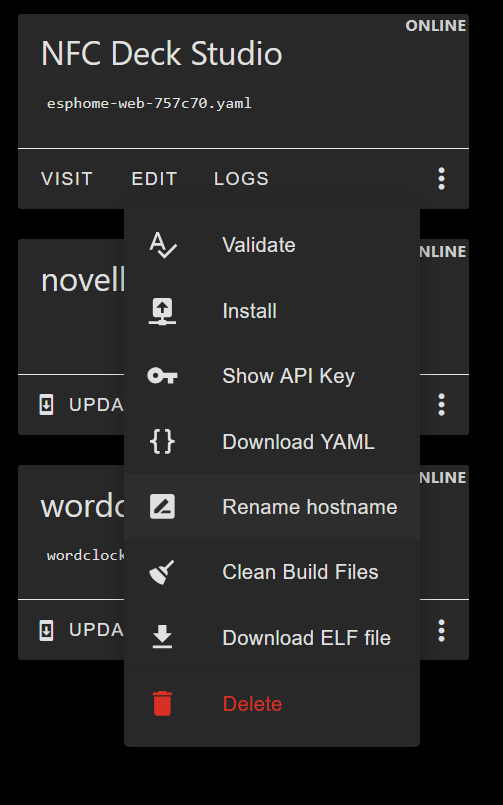Click the curly braces YAML icon
The height and width of the screenshot is (805, 503).
pos(162,442)
